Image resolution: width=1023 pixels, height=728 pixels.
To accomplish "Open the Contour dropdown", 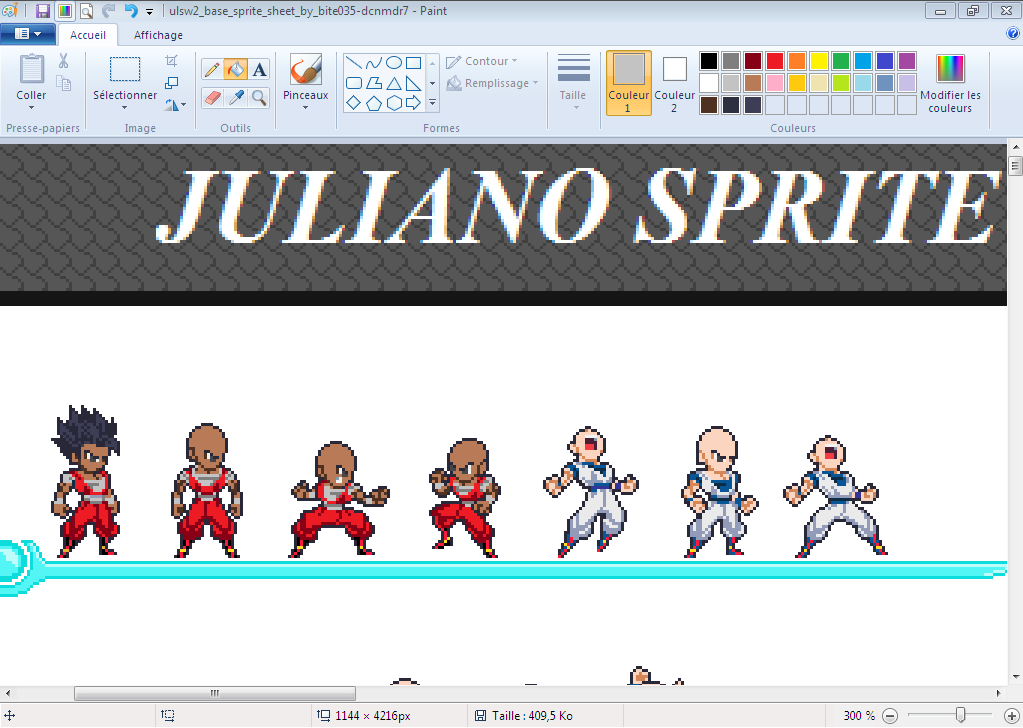I will (x=480, y=61).
